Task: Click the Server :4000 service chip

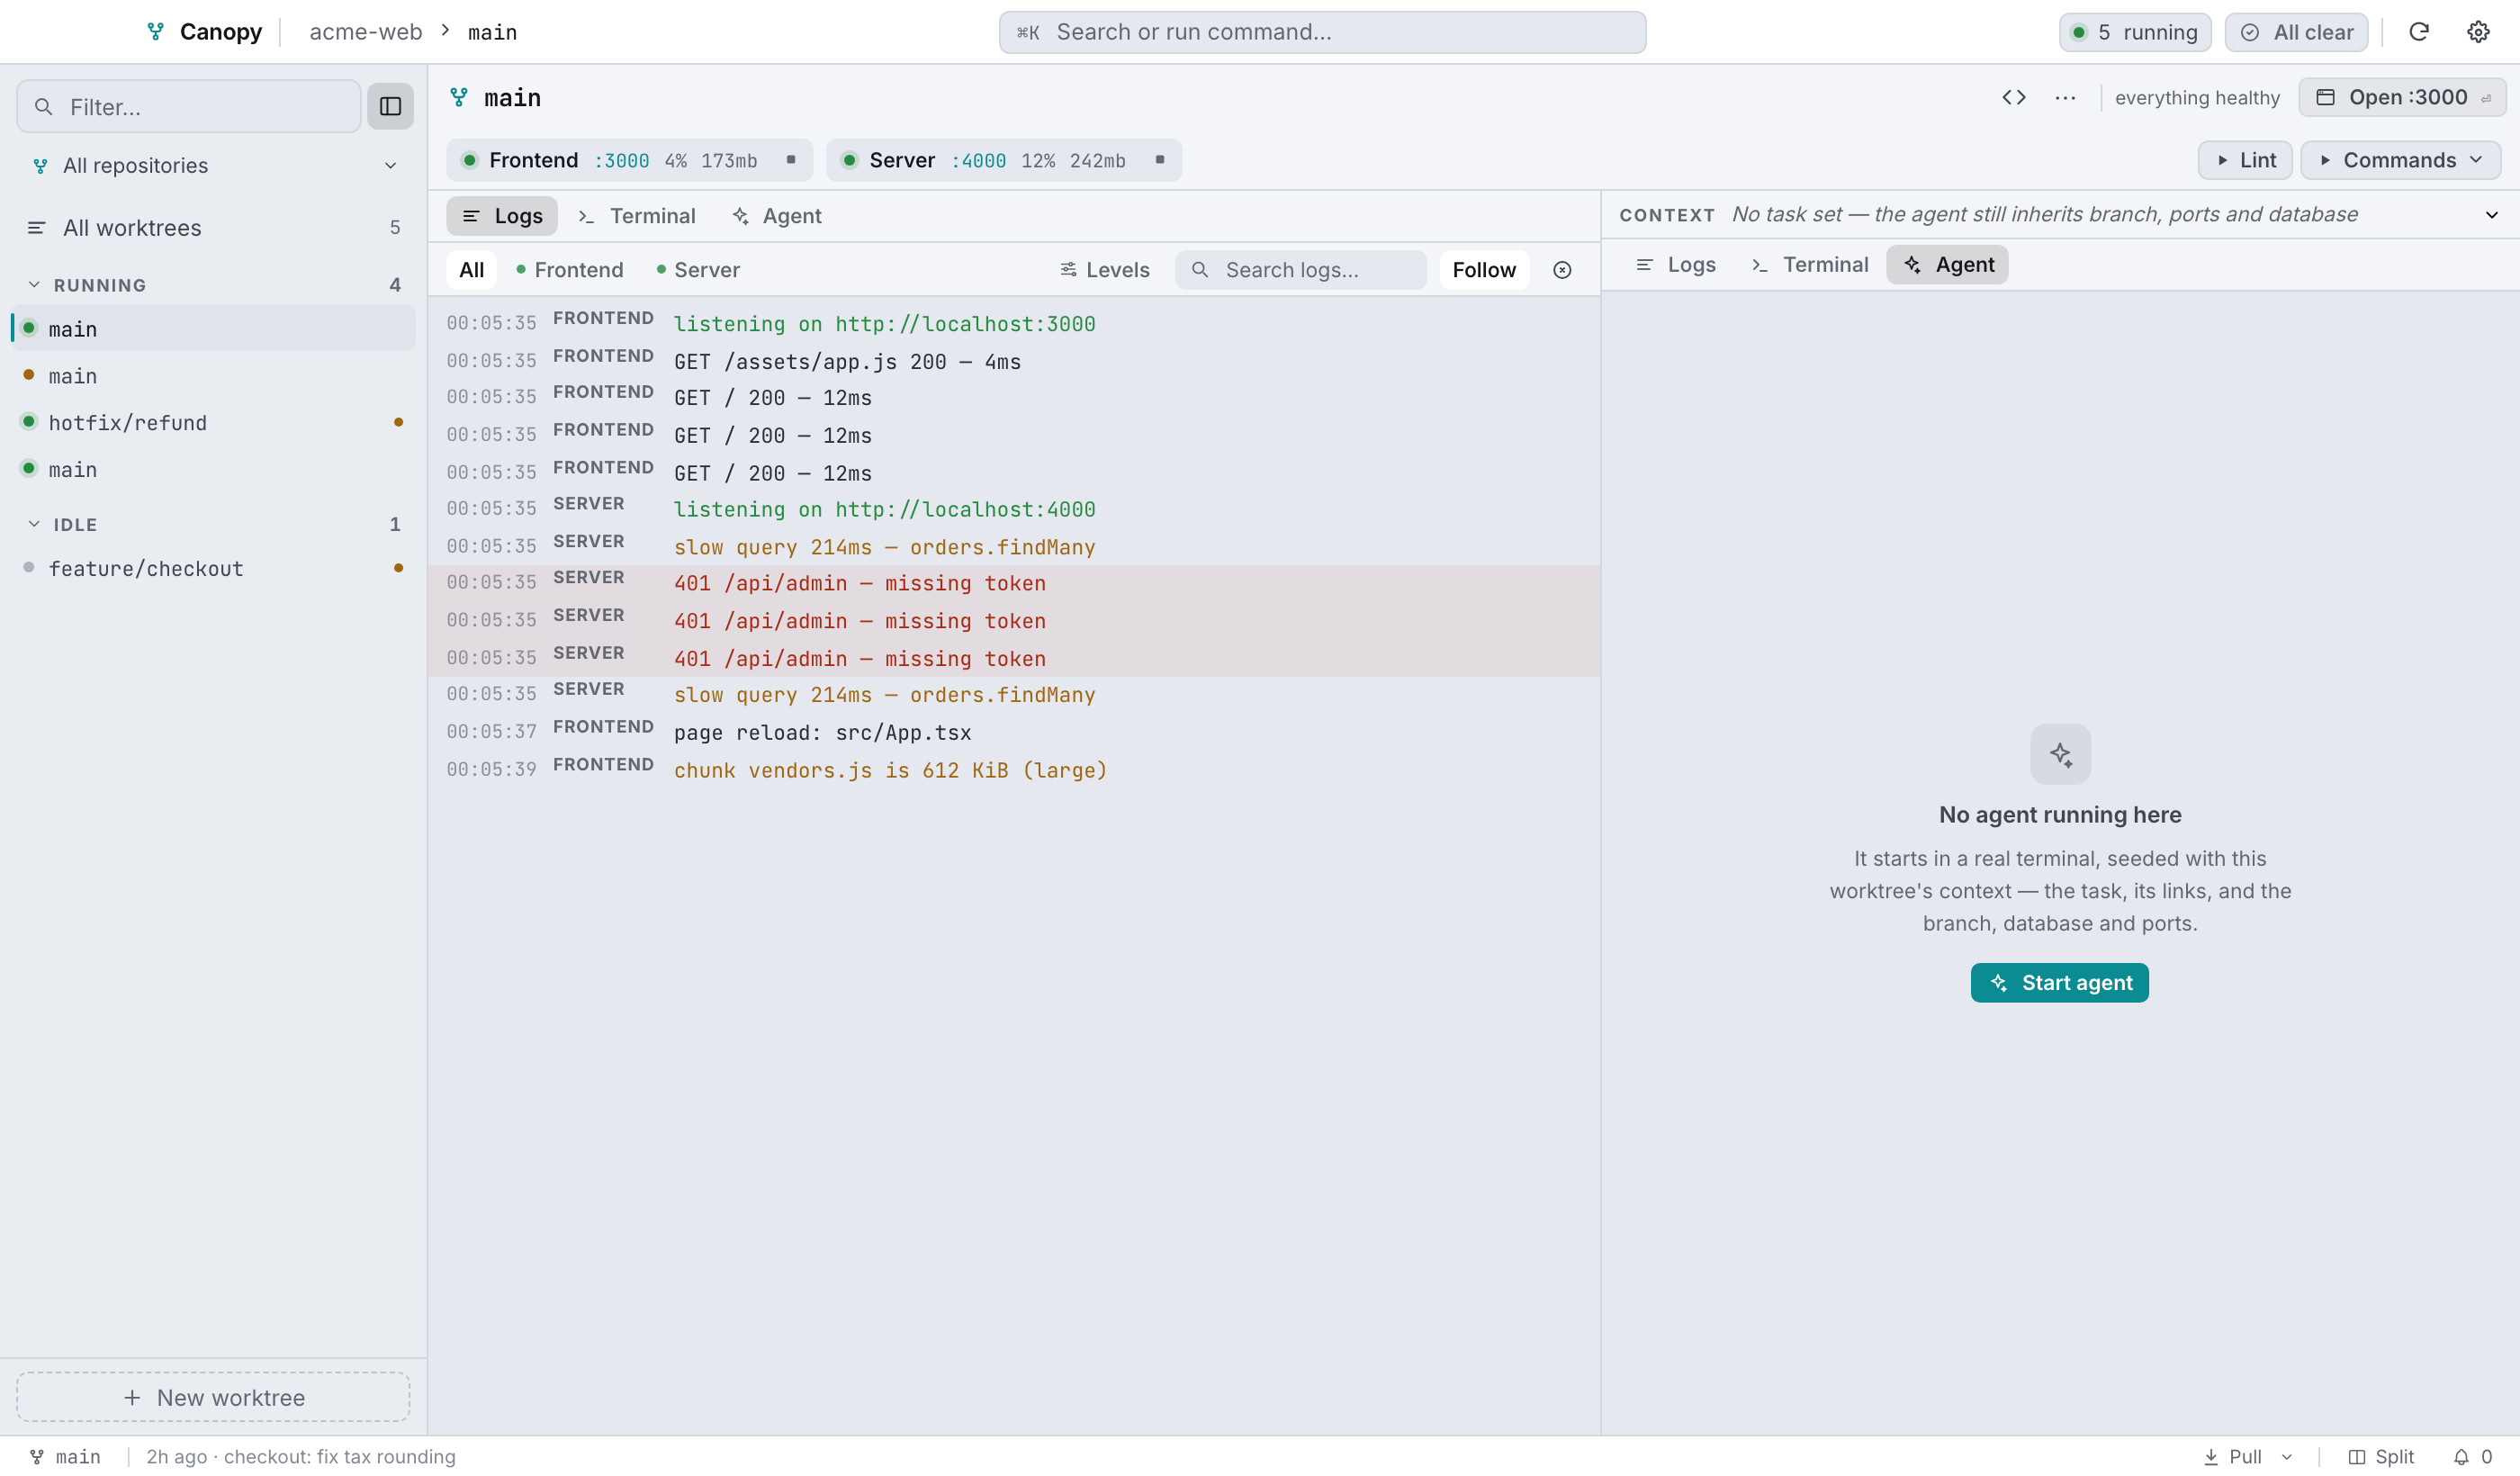Action: click(x=1004, y=160)
